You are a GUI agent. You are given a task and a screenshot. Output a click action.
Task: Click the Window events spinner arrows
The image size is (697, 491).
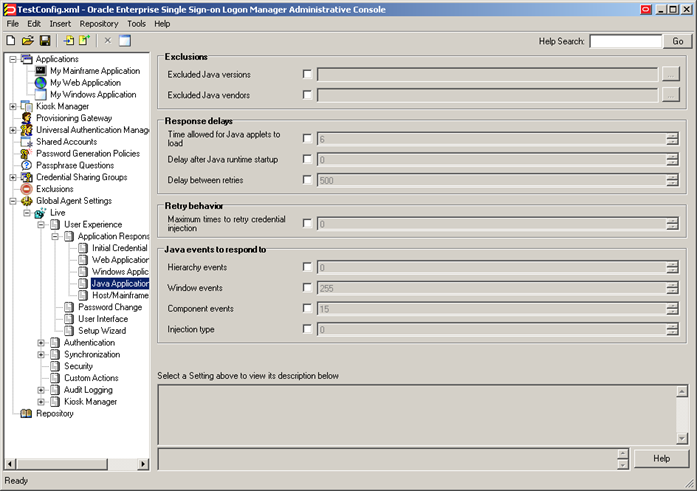tap(672, 288)
